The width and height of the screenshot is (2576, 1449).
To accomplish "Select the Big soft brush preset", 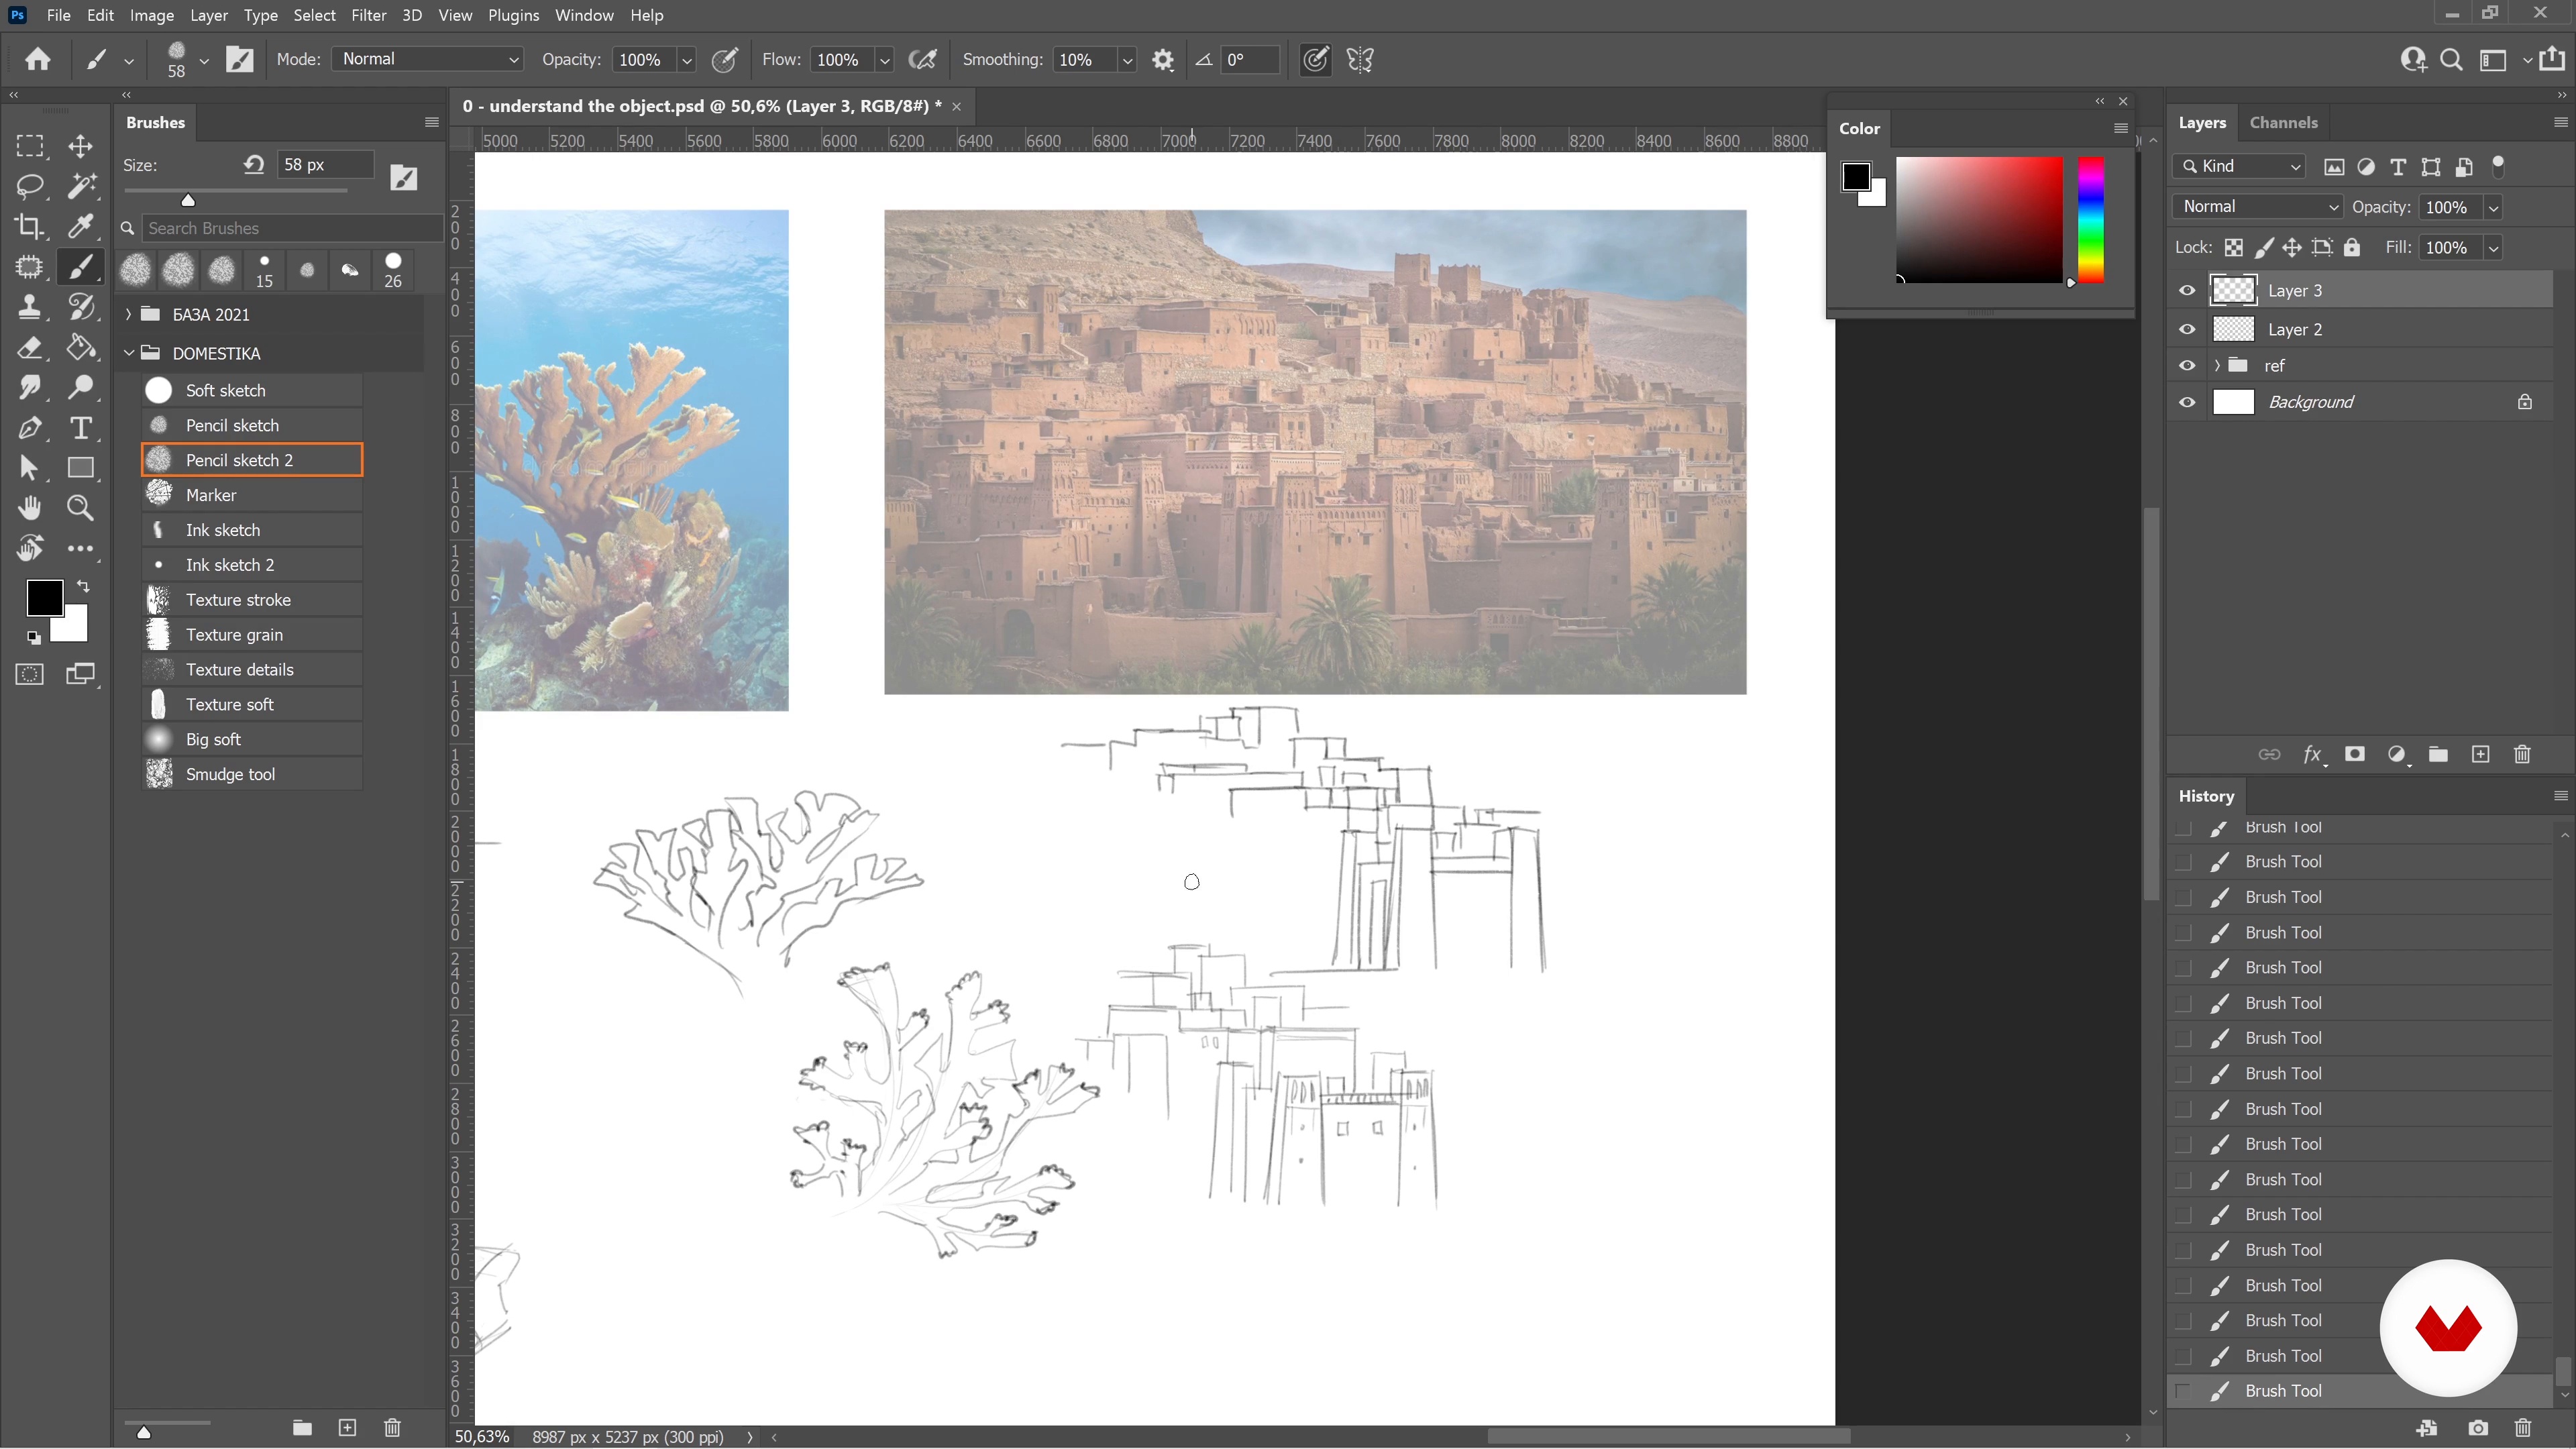I will tap(252, 740).
